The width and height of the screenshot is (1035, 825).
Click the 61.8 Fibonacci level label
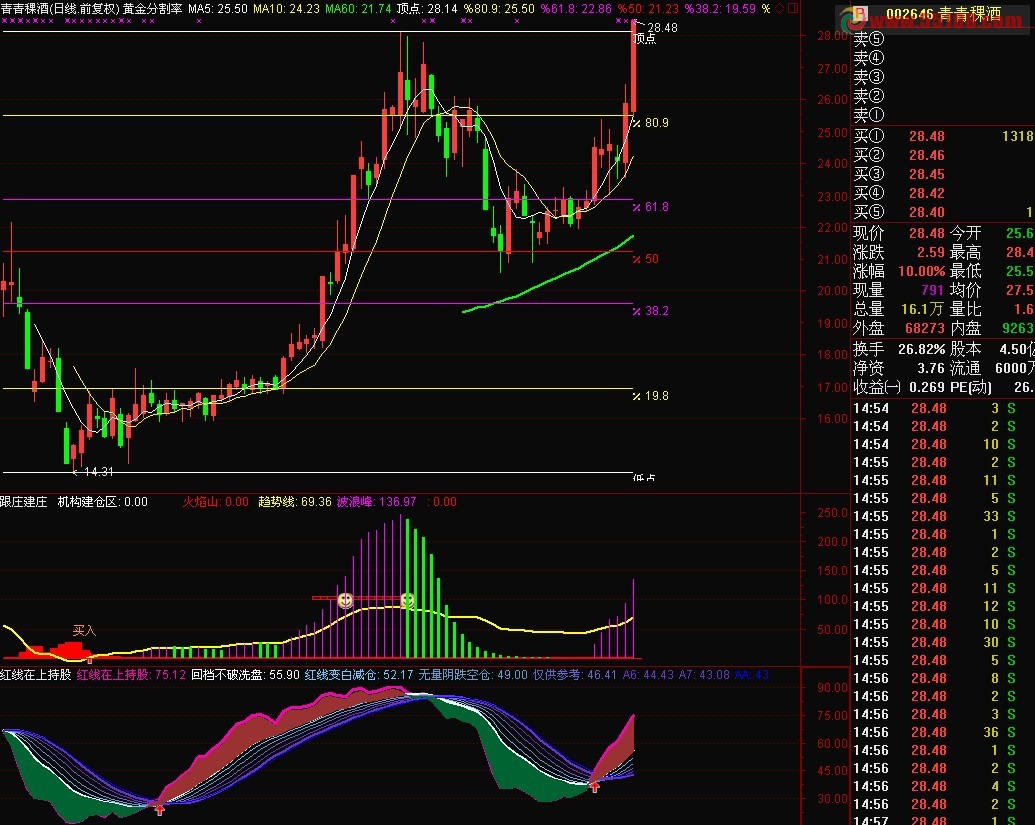click(656, 207)
